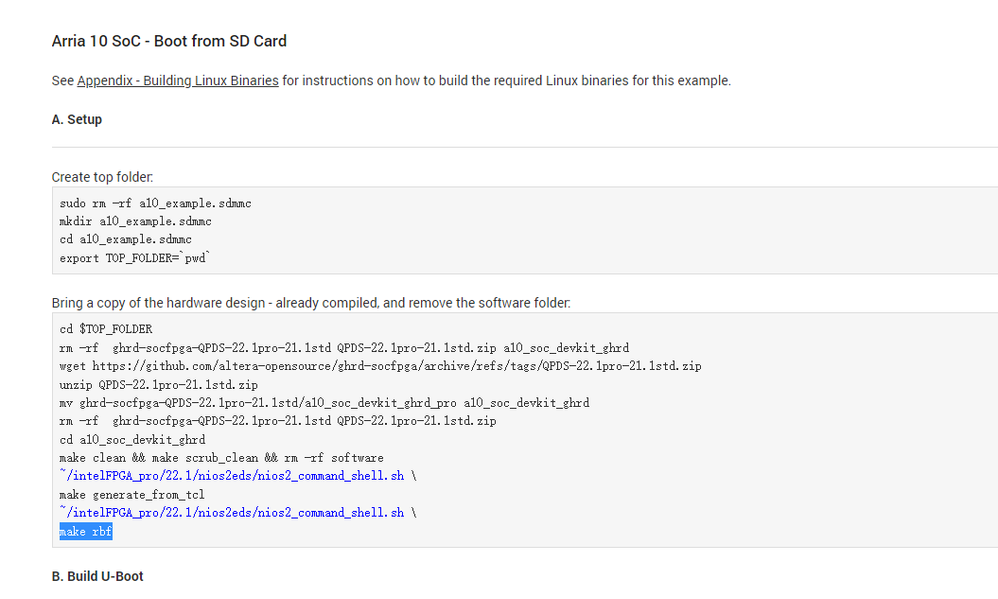The width and height of the screenshot is (998, 599).
Task: Click the cd a10_soc_devkit_ghrd command line
Action: [x=132, y=440]
